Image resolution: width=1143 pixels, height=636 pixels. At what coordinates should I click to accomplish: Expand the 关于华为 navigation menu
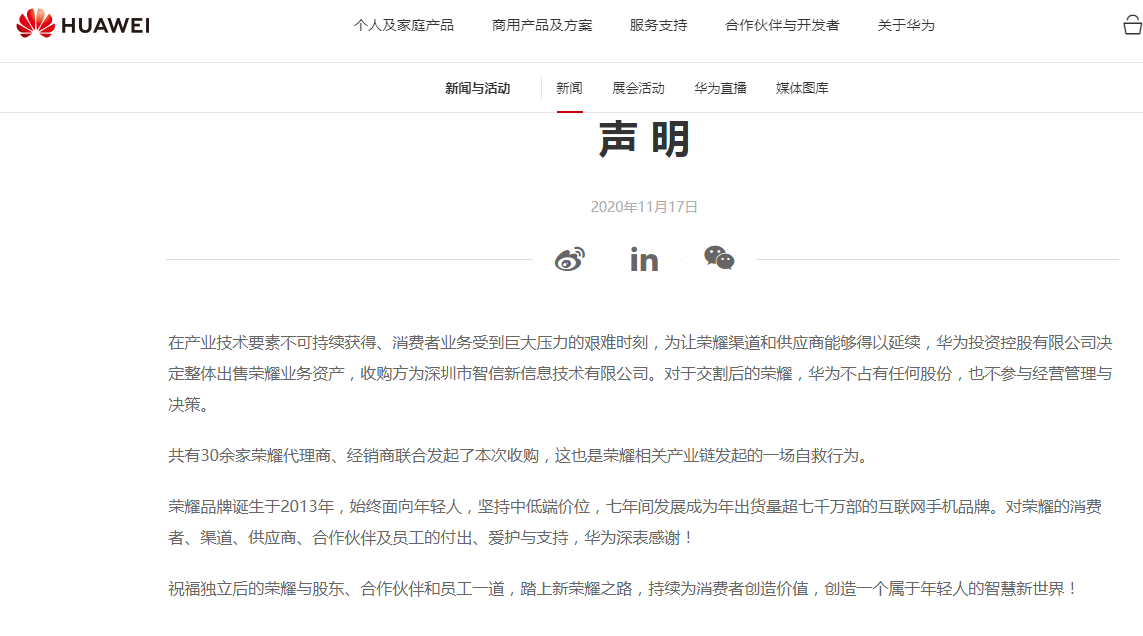(906, 25)
